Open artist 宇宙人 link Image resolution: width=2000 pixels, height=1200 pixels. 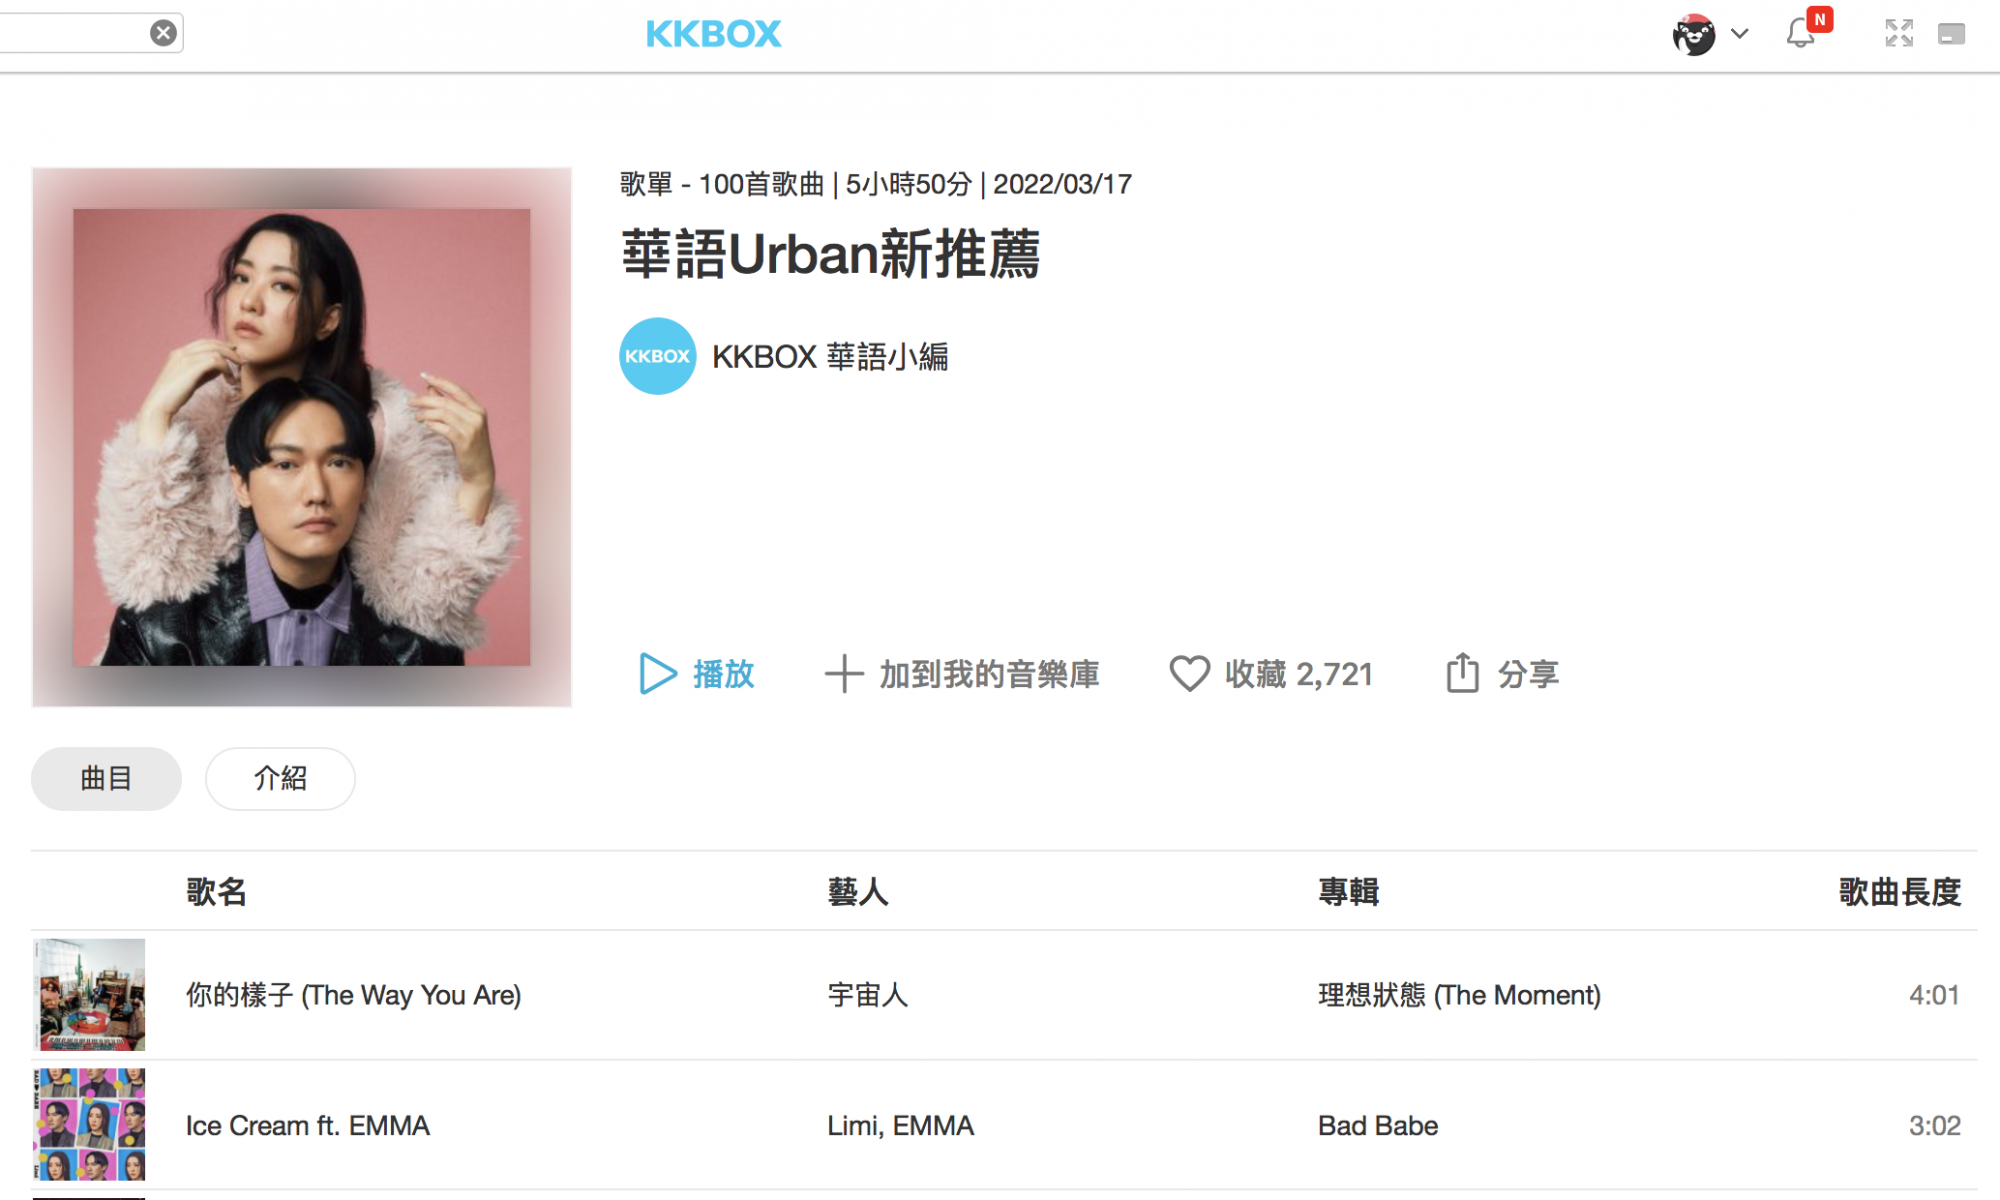point(868,995)
